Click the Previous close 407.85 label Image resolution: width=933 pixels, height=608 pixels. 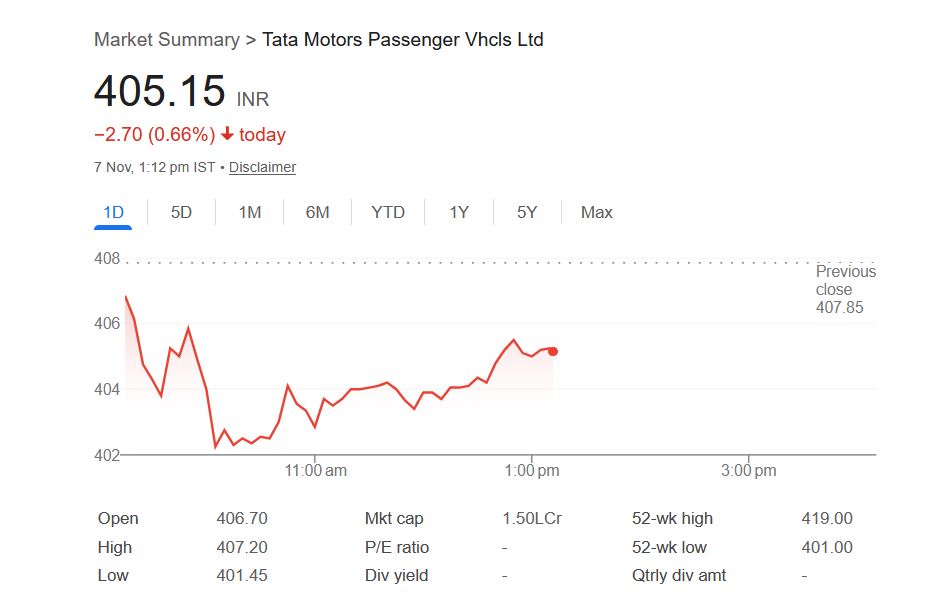click(x=845, y=289)
